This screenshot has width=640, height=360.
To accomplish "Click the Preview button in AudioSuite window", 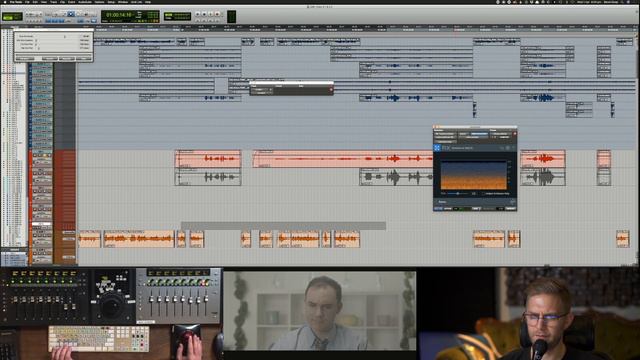I will tap(438, 209).
